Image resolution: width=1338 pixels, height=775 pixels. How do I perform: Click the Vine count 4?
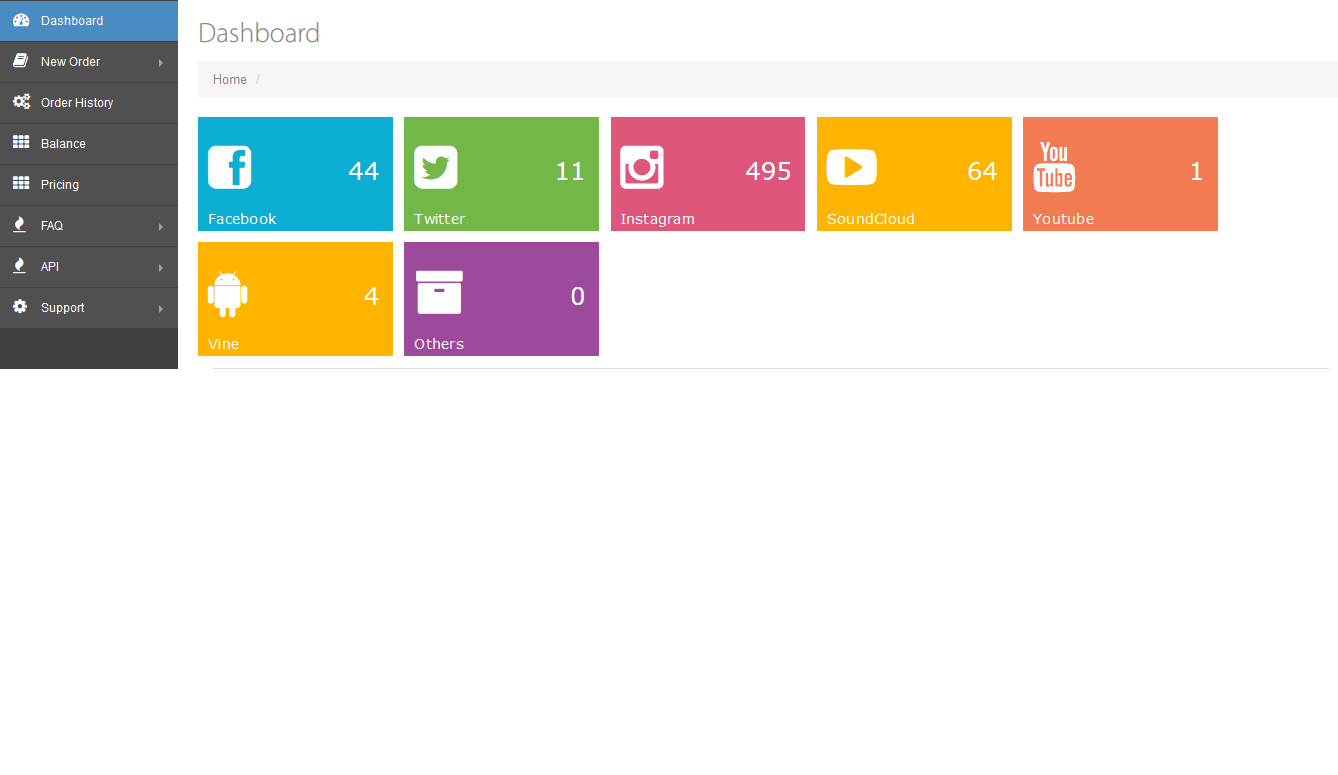tap(371, 297)
